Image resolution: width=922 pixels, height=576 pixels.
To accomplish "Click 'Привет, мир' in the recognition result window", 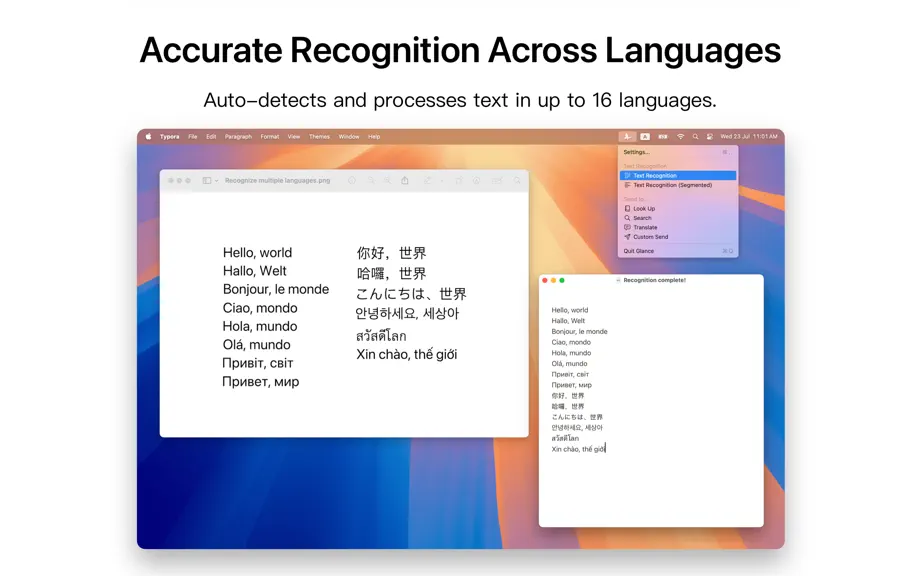I will (572, 385).
